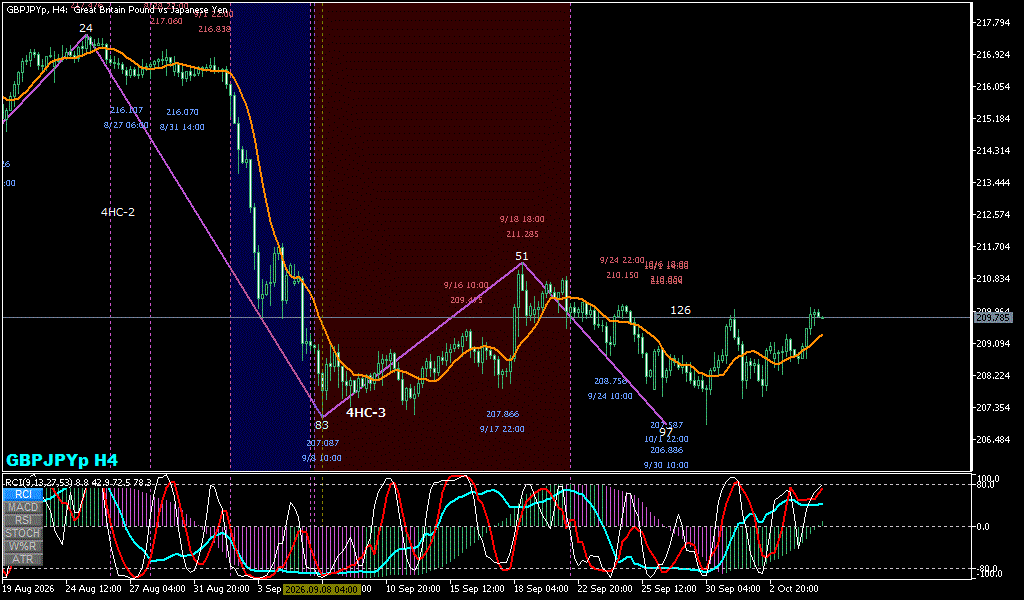Click the 9/30 10:00 time label
The image size is (1024, 600).
666,466
